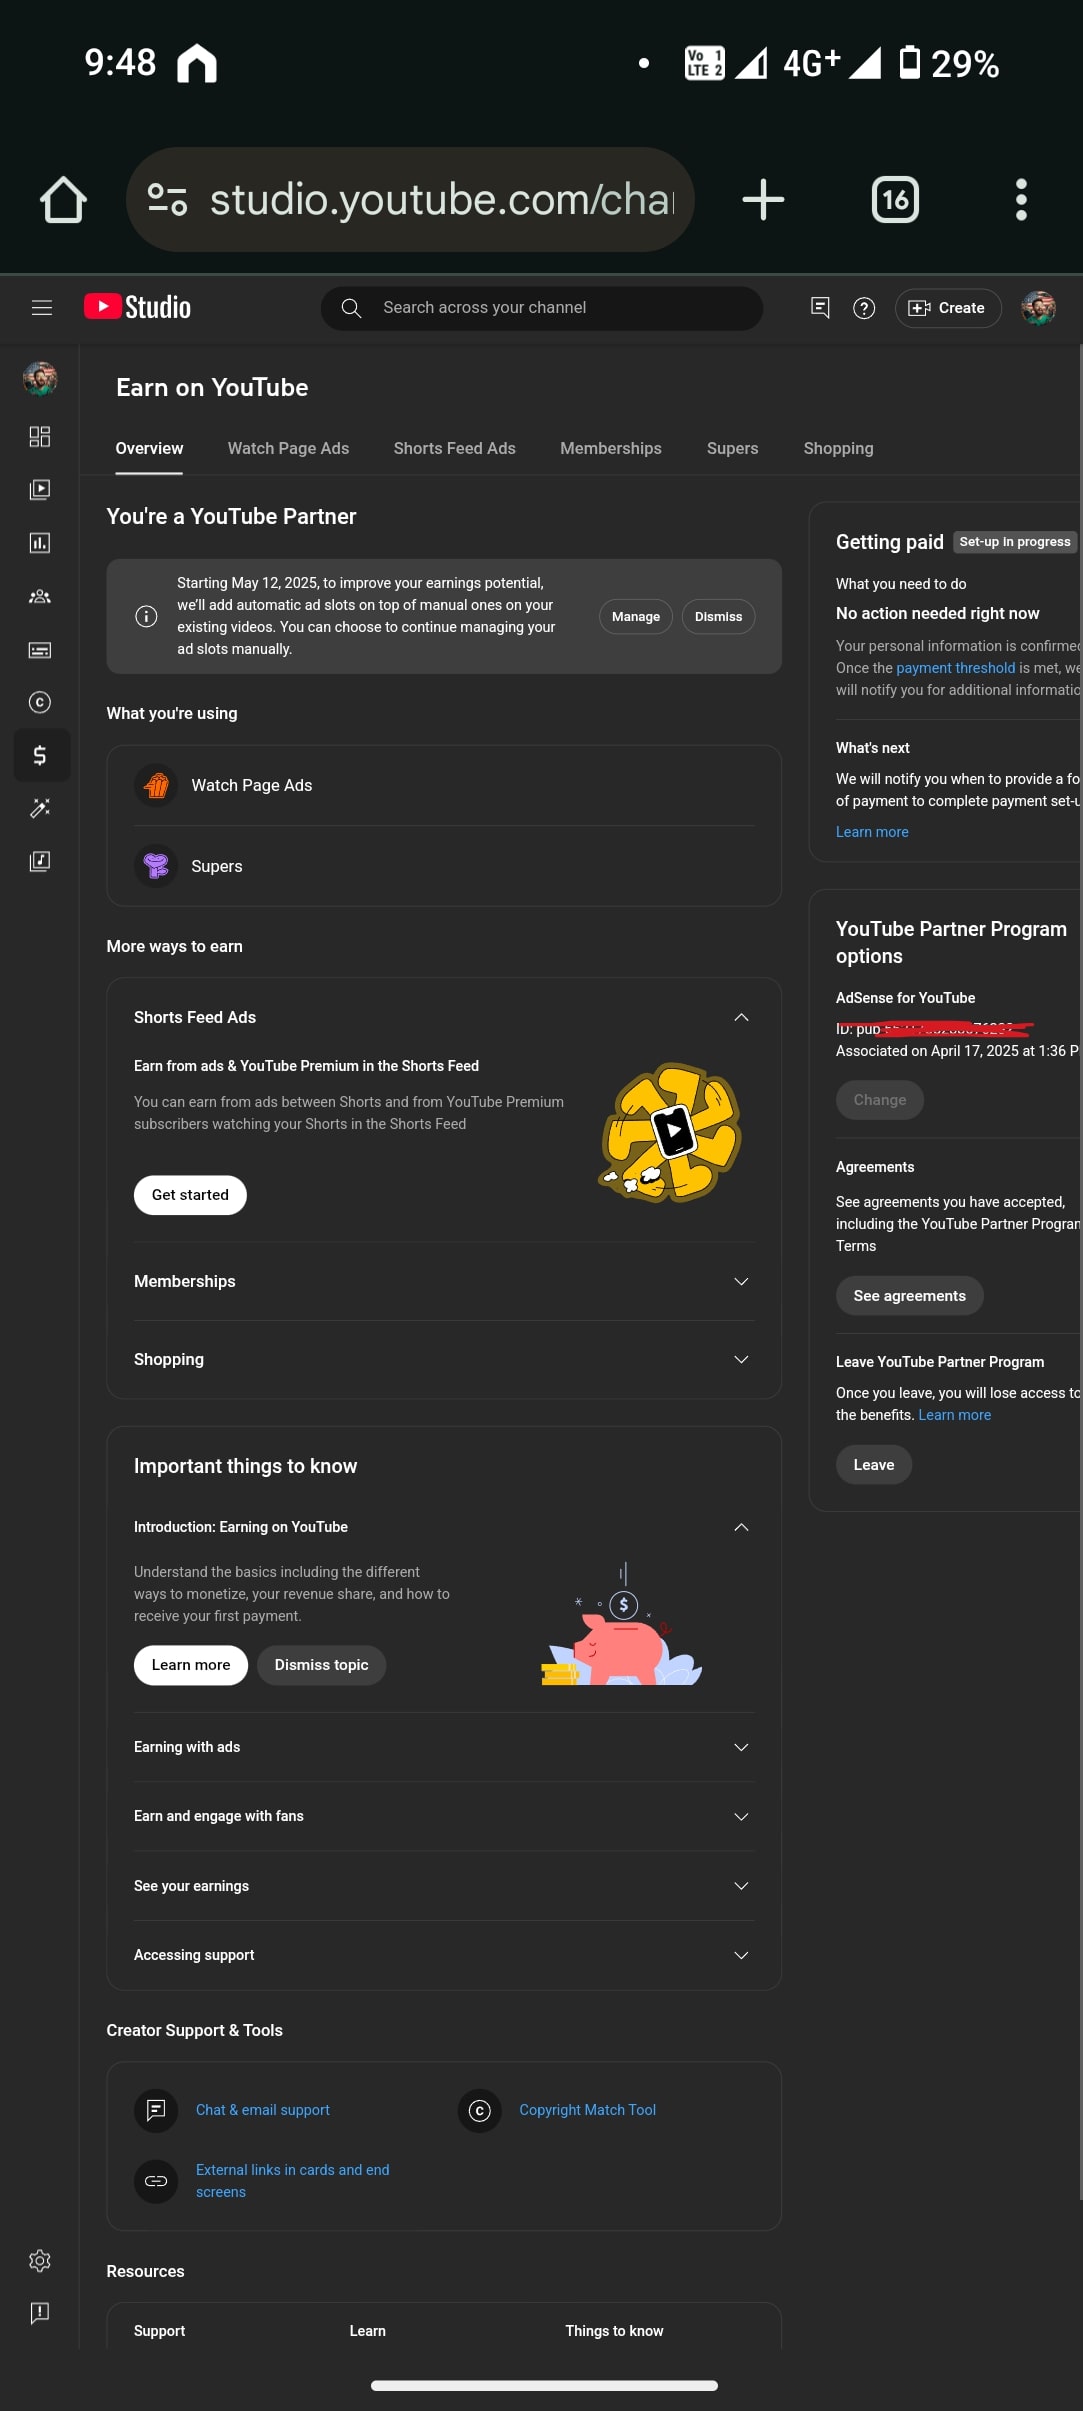Open the Copyright Match Tool link

[587, 2110]
